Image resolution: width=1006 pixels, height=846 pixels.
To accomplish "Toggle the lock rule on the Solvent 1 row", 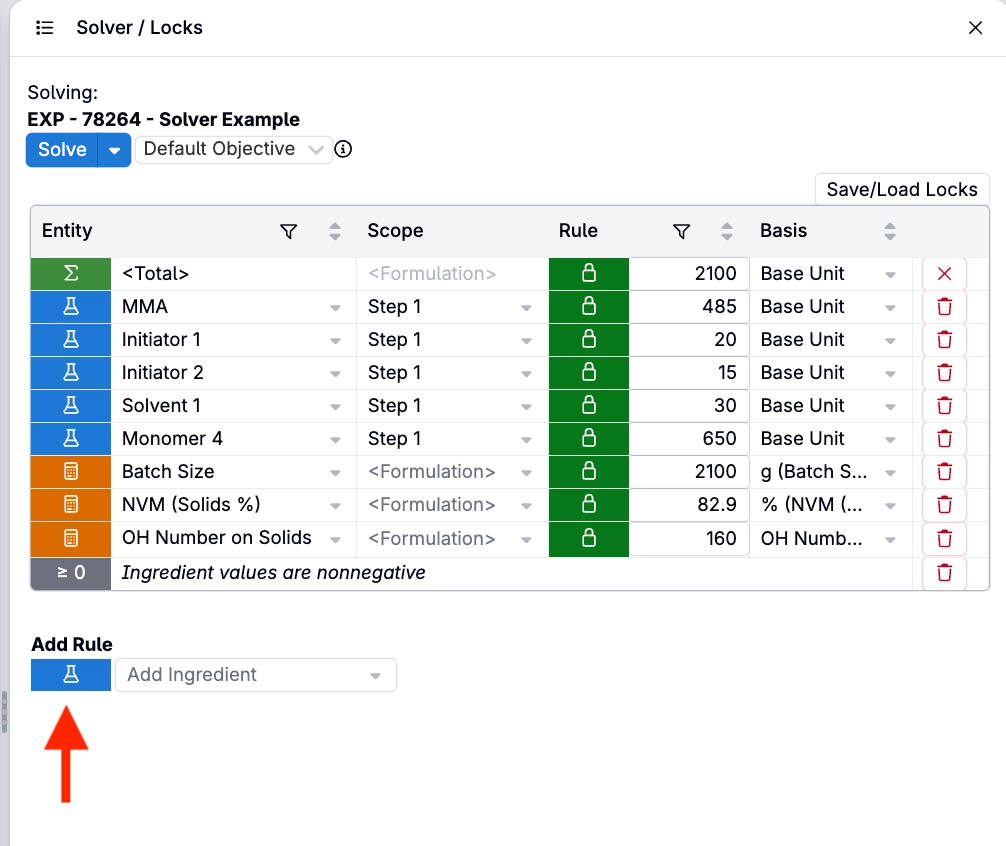I will (588, 406).
